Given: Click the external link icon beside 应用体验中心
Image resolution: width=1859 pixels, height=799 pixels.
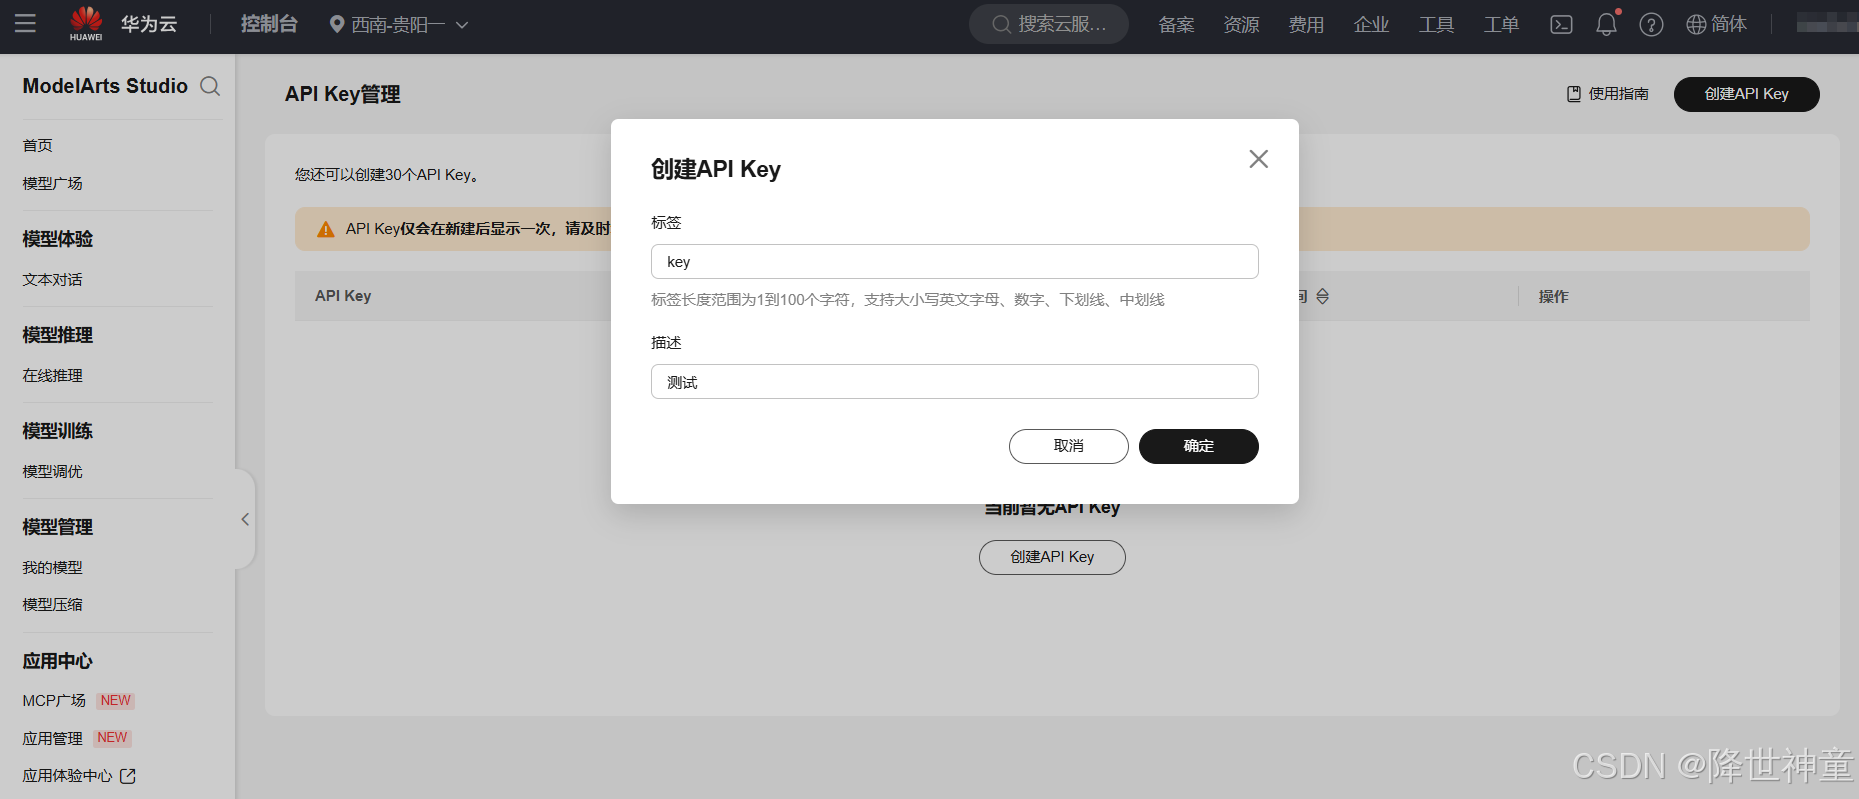Looking at the screenshot, I should [128, 776].
